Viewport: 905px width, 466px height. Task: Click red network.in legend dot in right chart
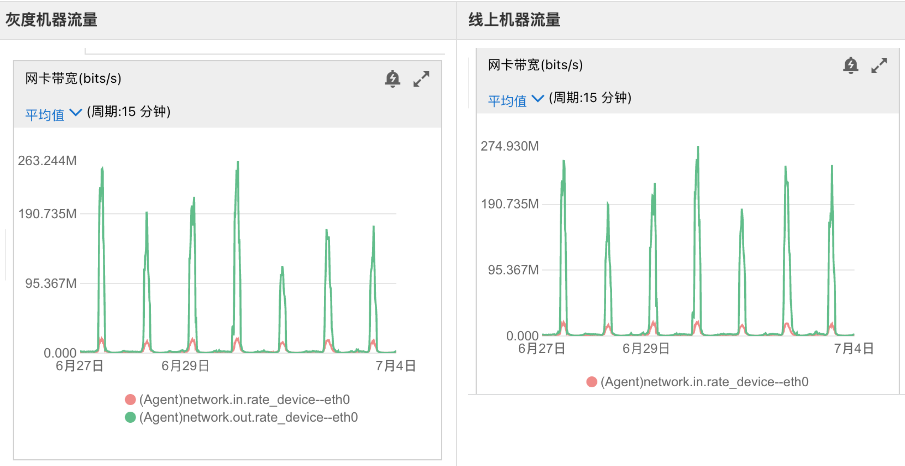click(592, 382)
